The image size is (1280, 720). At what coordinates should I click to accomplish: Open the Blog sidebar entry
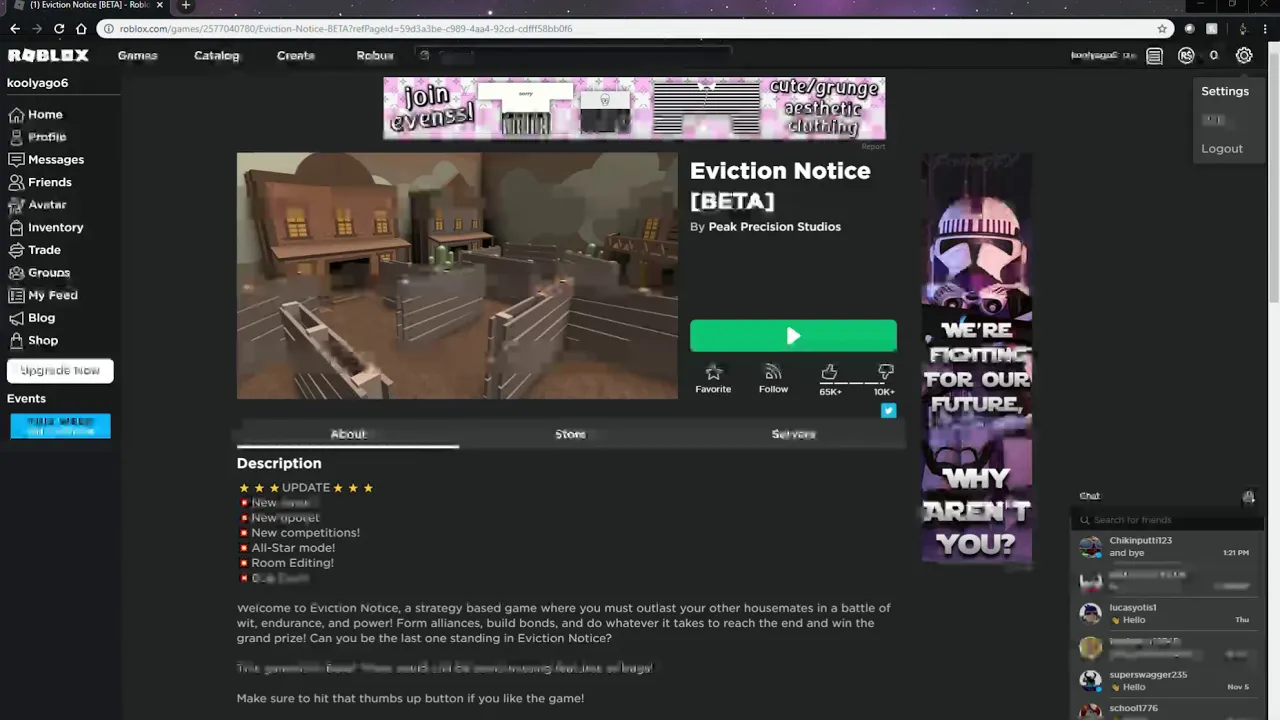tap(32, 318)
